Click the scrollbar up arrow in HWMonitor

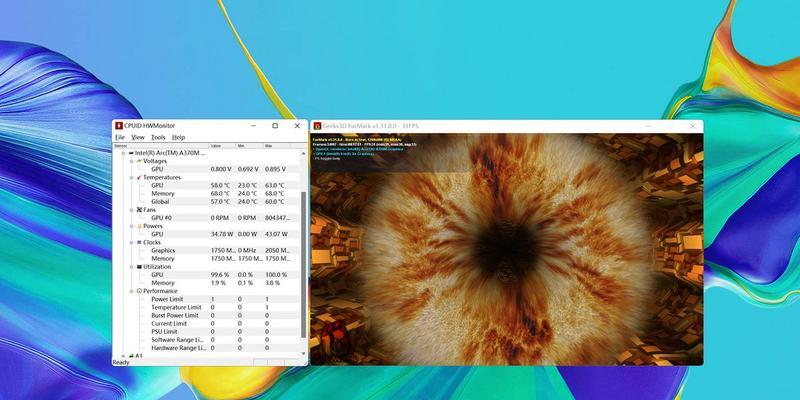click(x=304, y=152)
